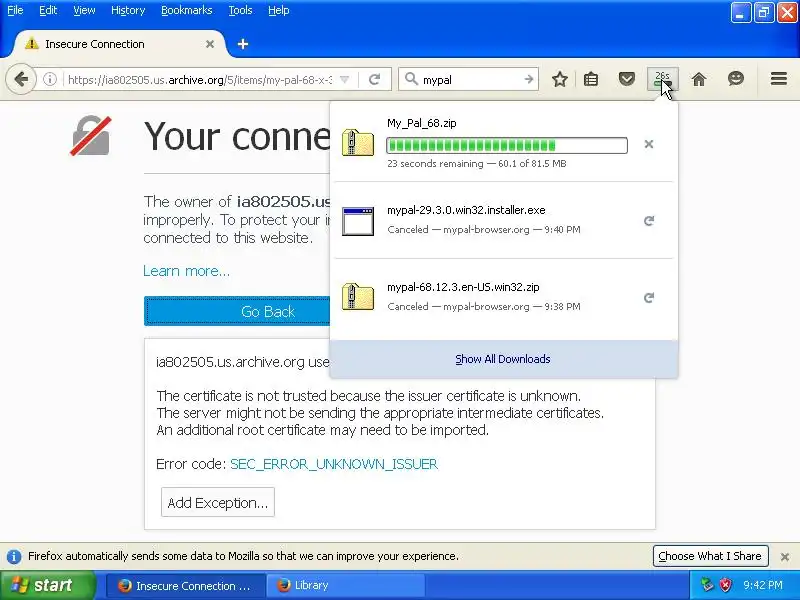This screenshot has height=600, width=800.
Task: Dismiss the Mozilla data notification bar
Action: pos(785,557)
